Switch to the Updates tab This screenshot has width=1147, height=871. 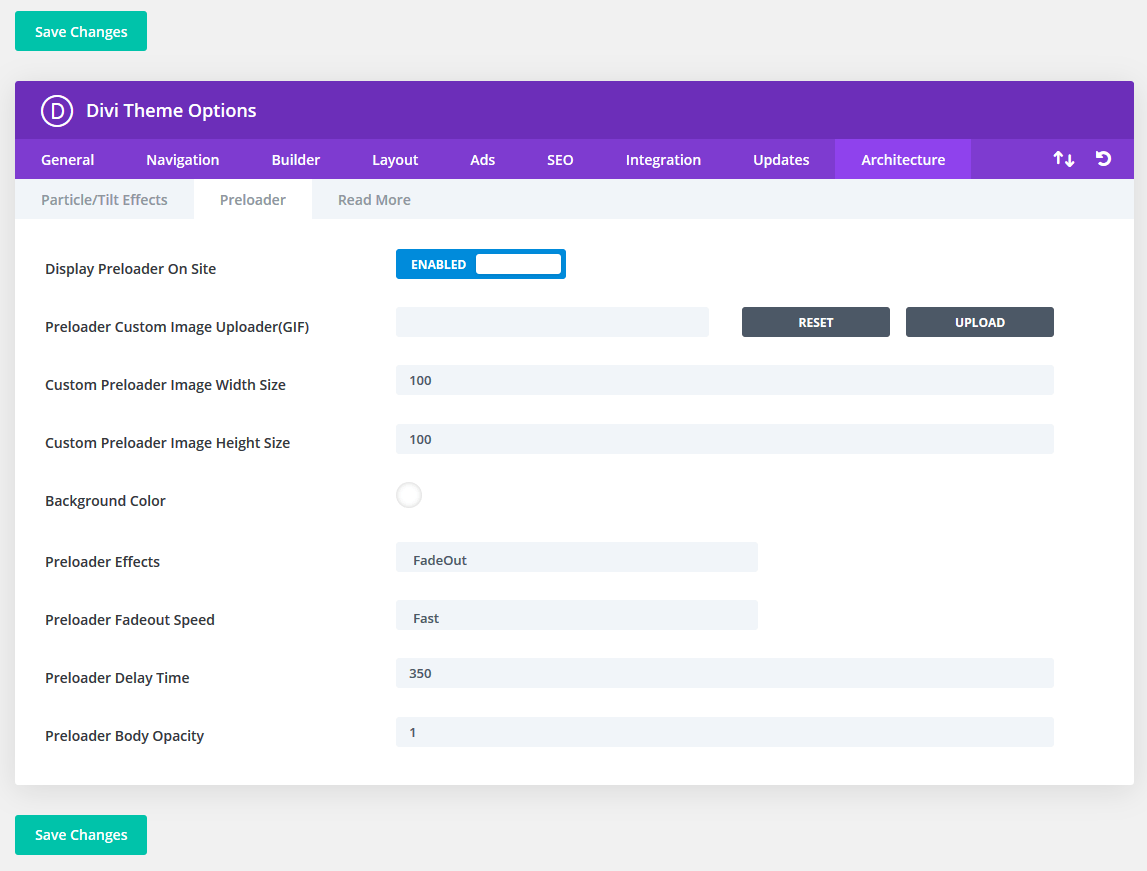click(x=781, y=159)
